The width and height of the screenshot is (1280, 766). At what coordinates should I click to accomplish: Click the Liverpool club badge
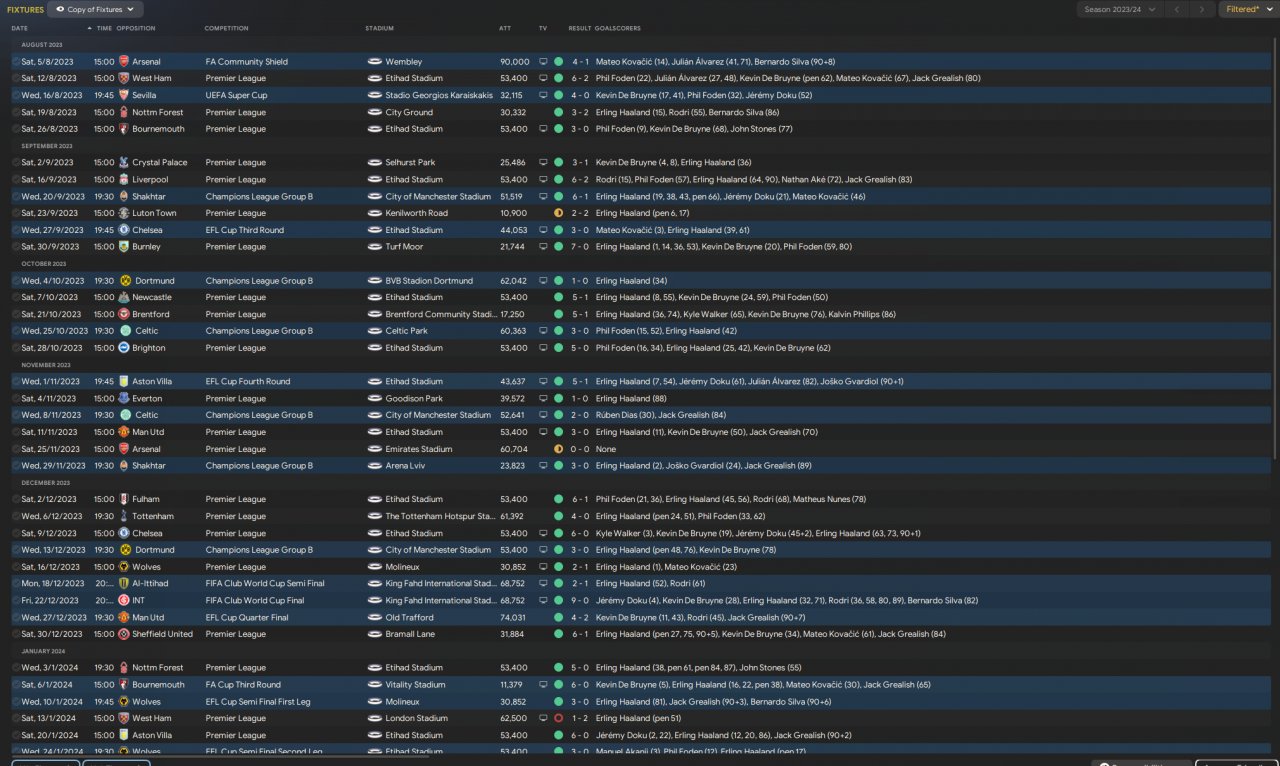point(124,179)
